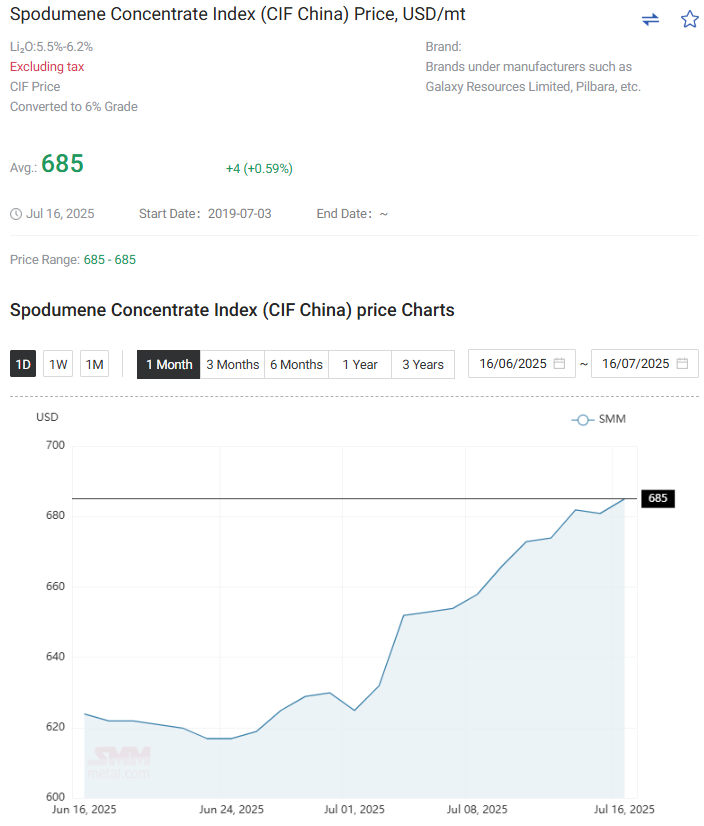Add to favorites with star icon
The height and width of the screenshot is (826, 704).
pyautogui.click(x=689, y=19)
